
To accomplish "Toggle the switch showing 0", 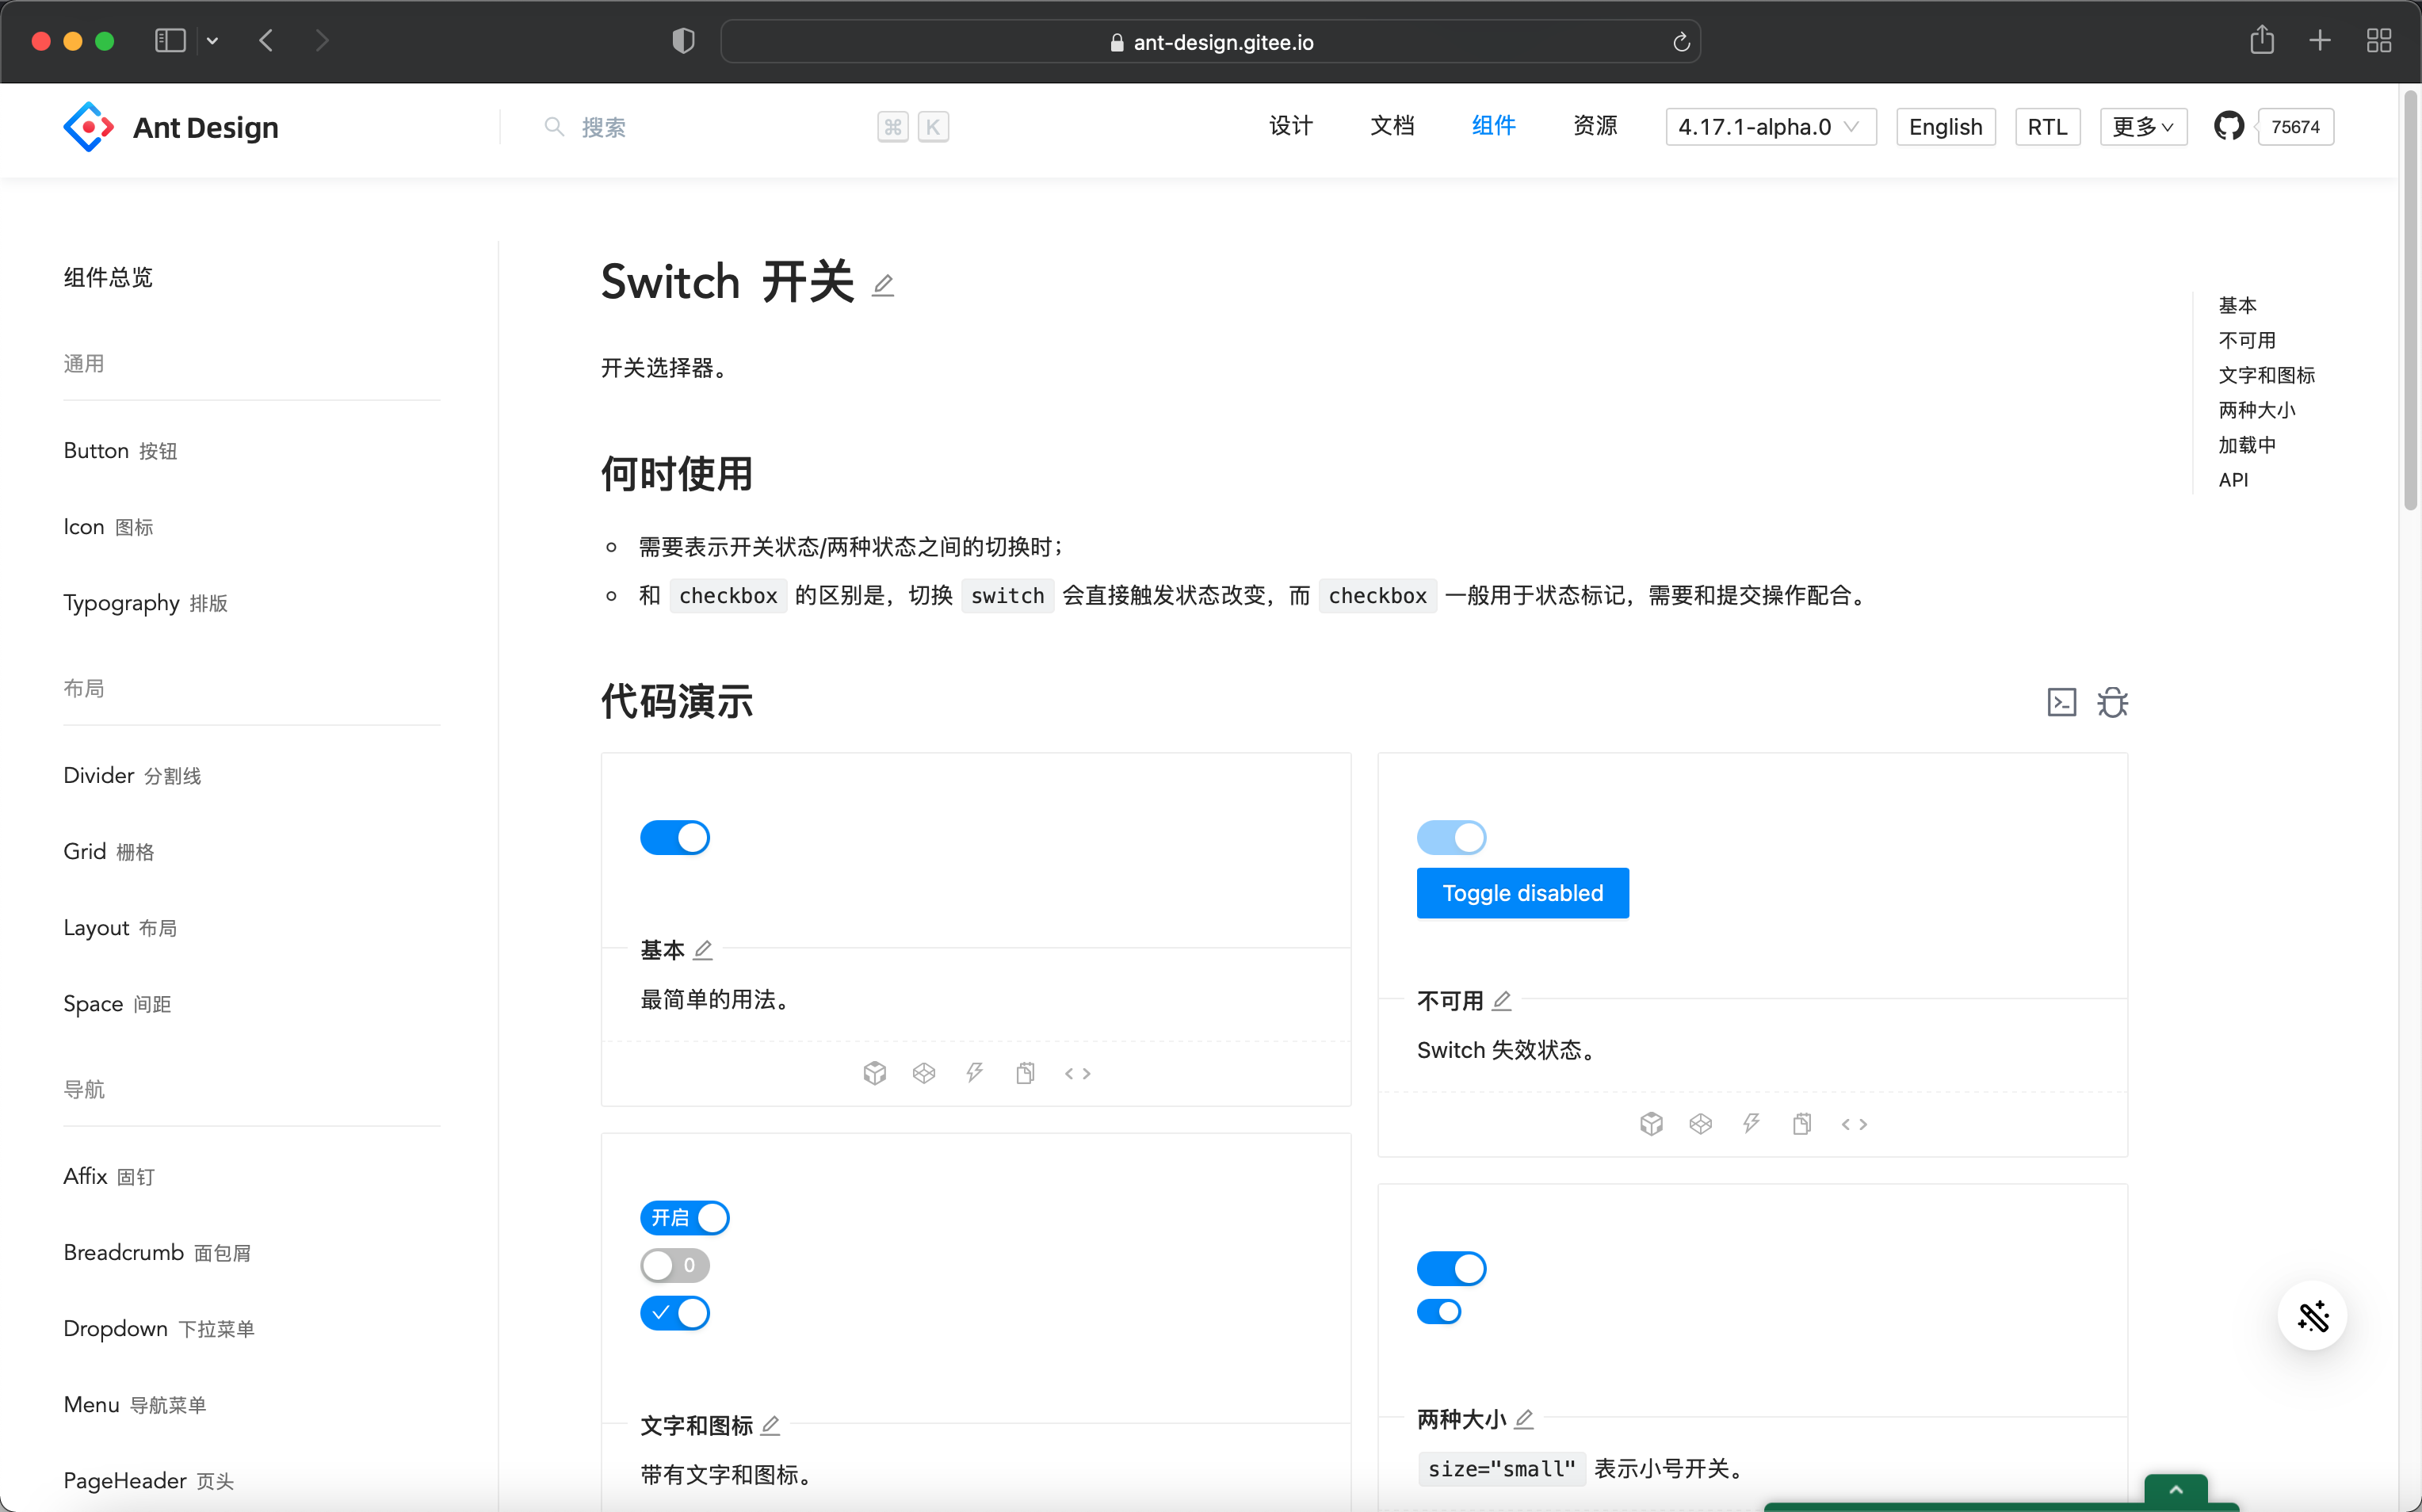I will pos(675,1265).
